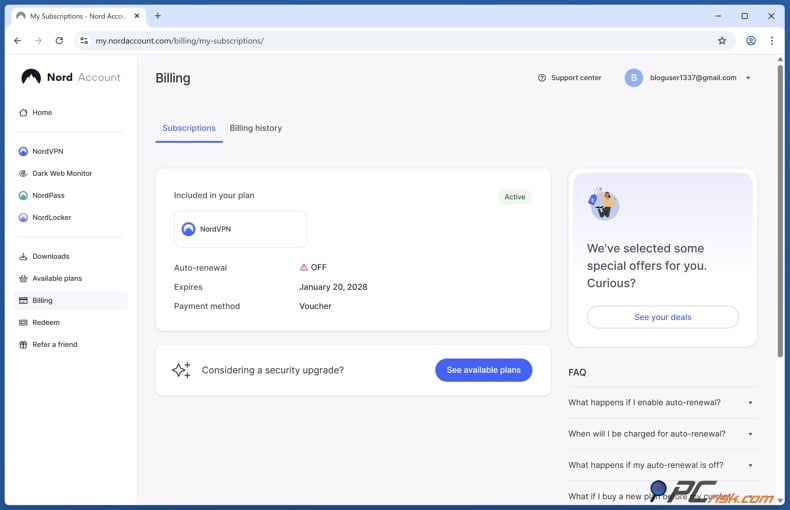The image size is (790, 510).
Task: Reload the page
Action: click(59, 41)
